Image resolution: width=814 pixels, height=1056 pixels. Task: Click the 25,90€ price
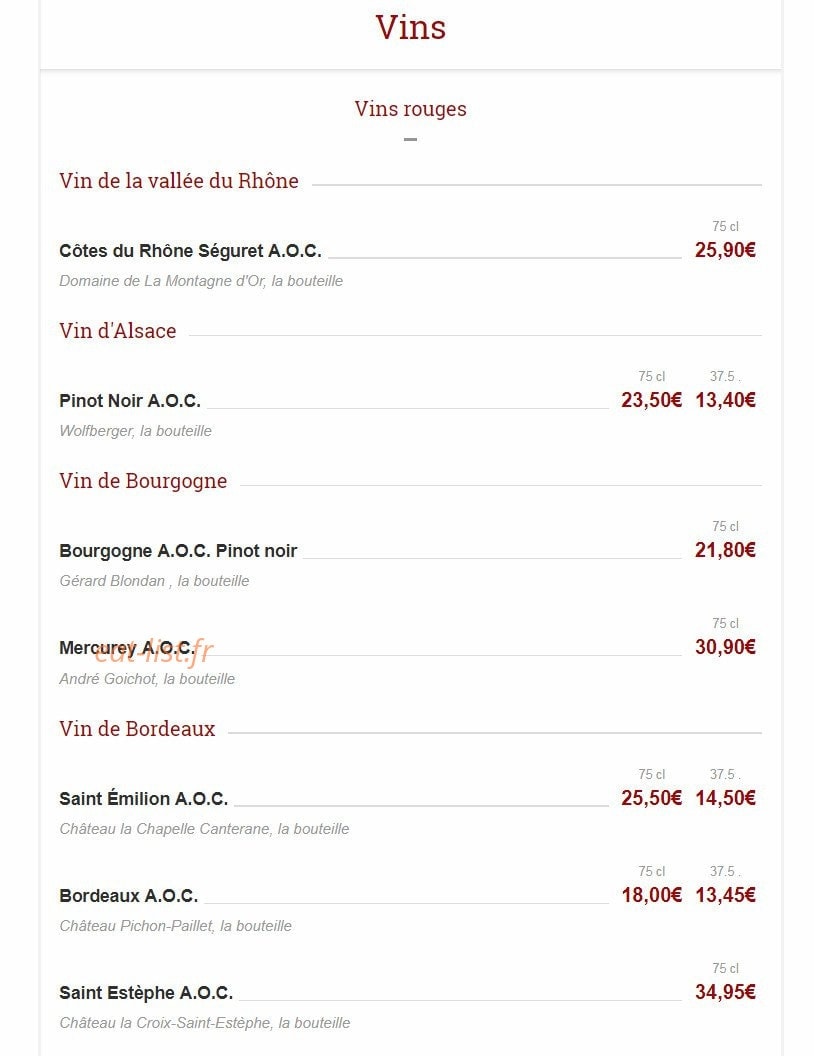coord(725,250)
